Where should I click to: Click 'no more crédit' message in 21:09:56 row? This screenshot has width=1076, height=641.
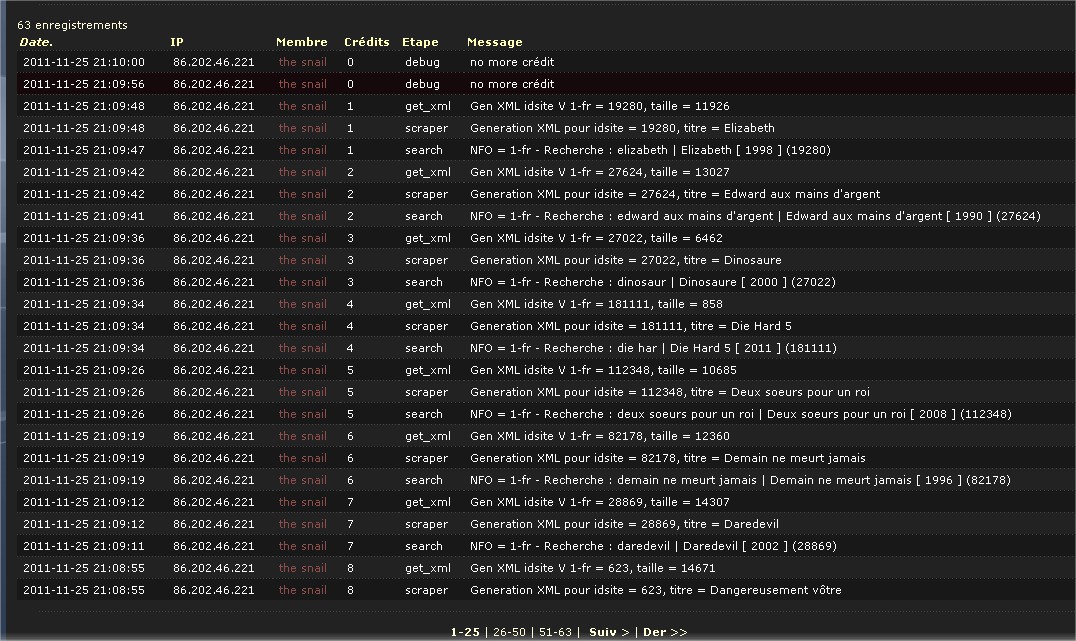tap(512, 84)
